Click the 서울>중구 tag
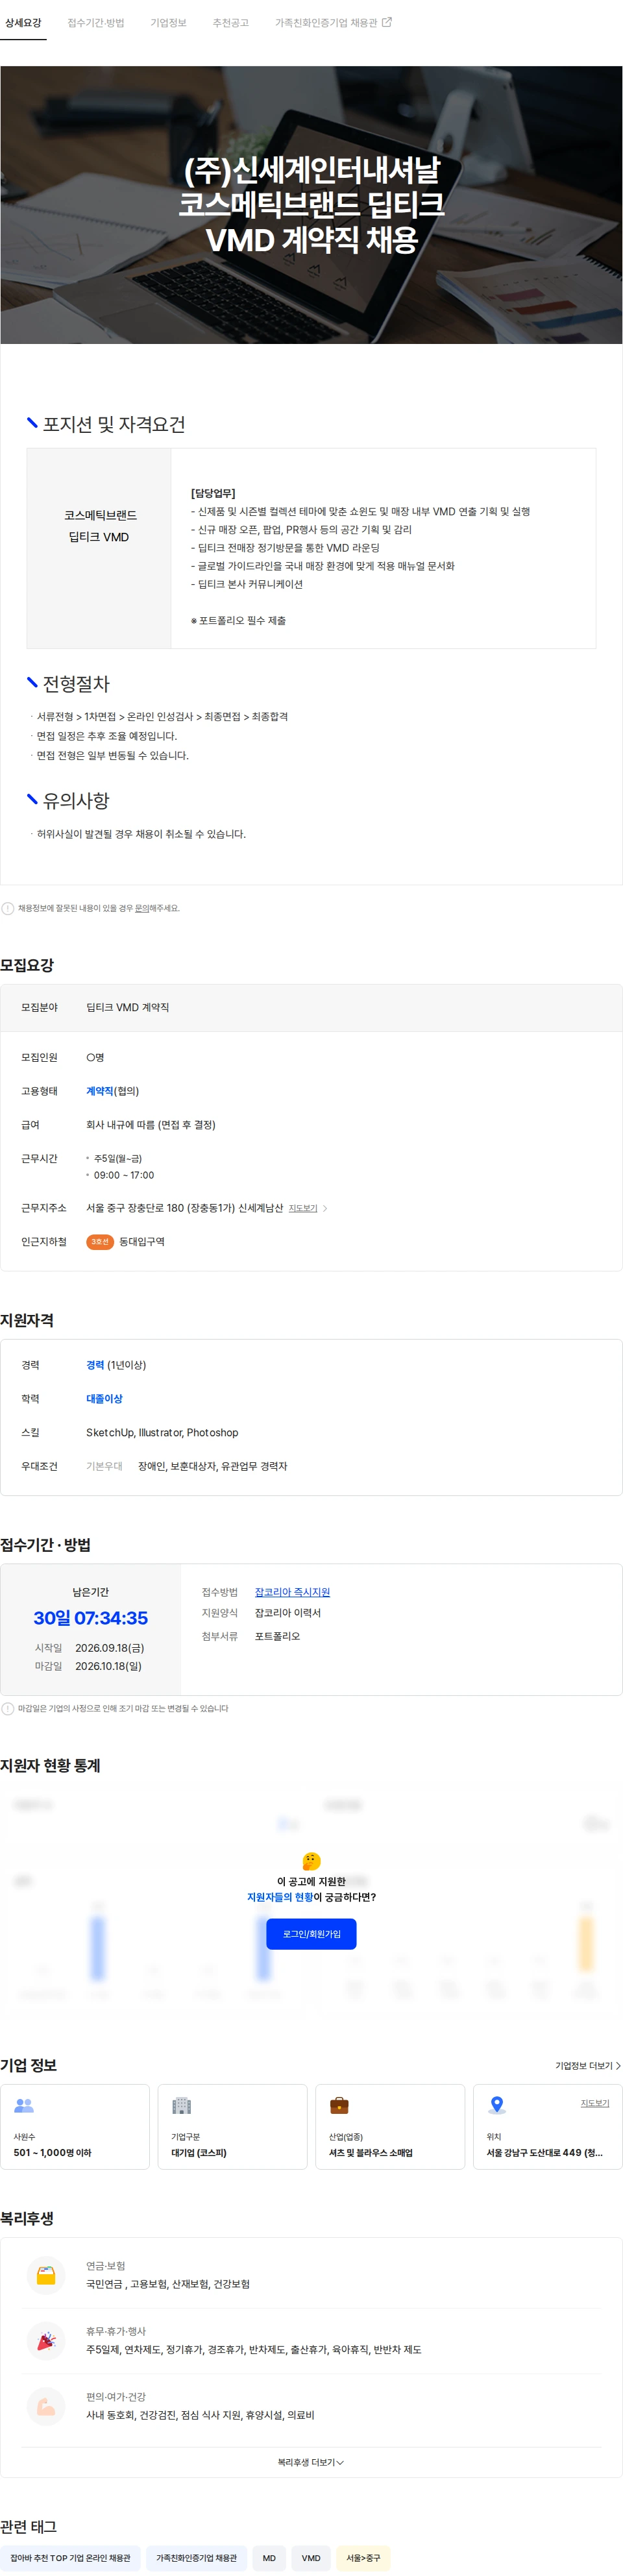The height and width of the screenshot is (2576, 623). 363,2558
